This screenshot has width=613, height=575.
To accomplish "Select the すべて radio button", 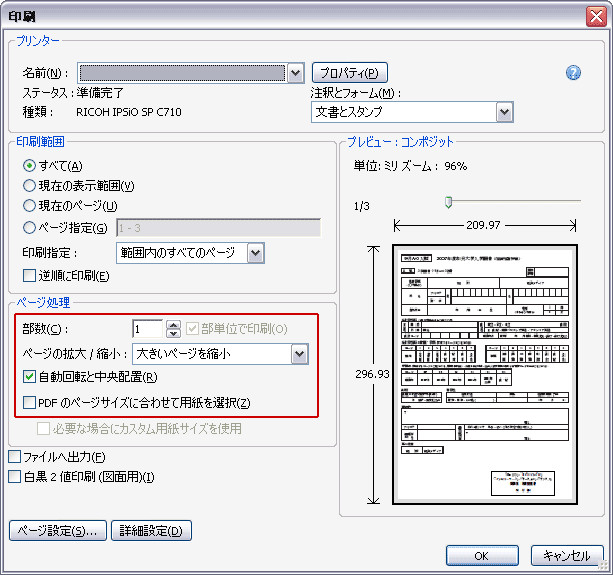I will (29, 165).
